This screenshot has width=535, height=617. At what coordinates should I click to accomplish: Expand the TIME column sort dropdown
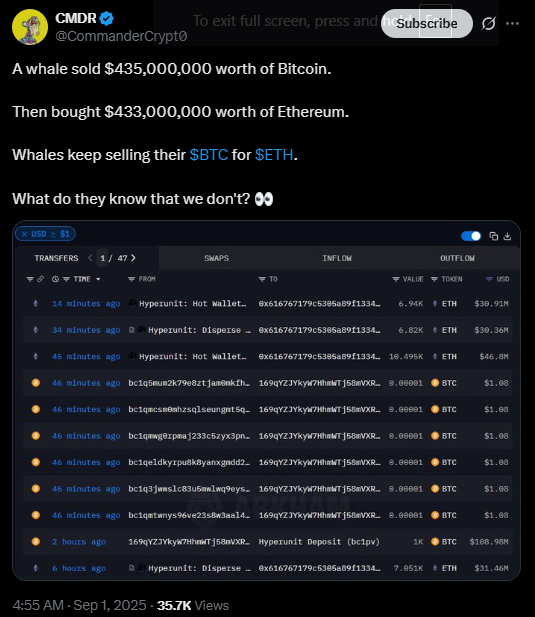coord(98,279)
